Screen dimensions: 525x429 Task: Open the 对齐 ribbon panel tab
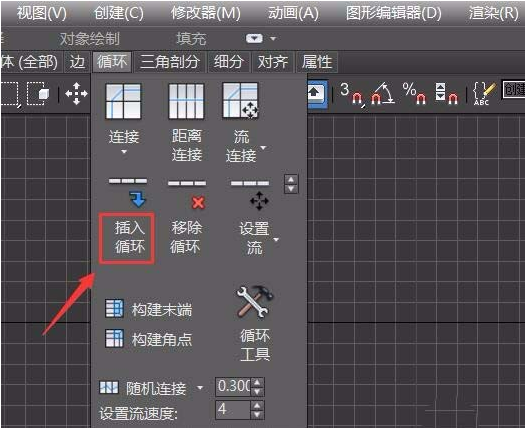273,62
